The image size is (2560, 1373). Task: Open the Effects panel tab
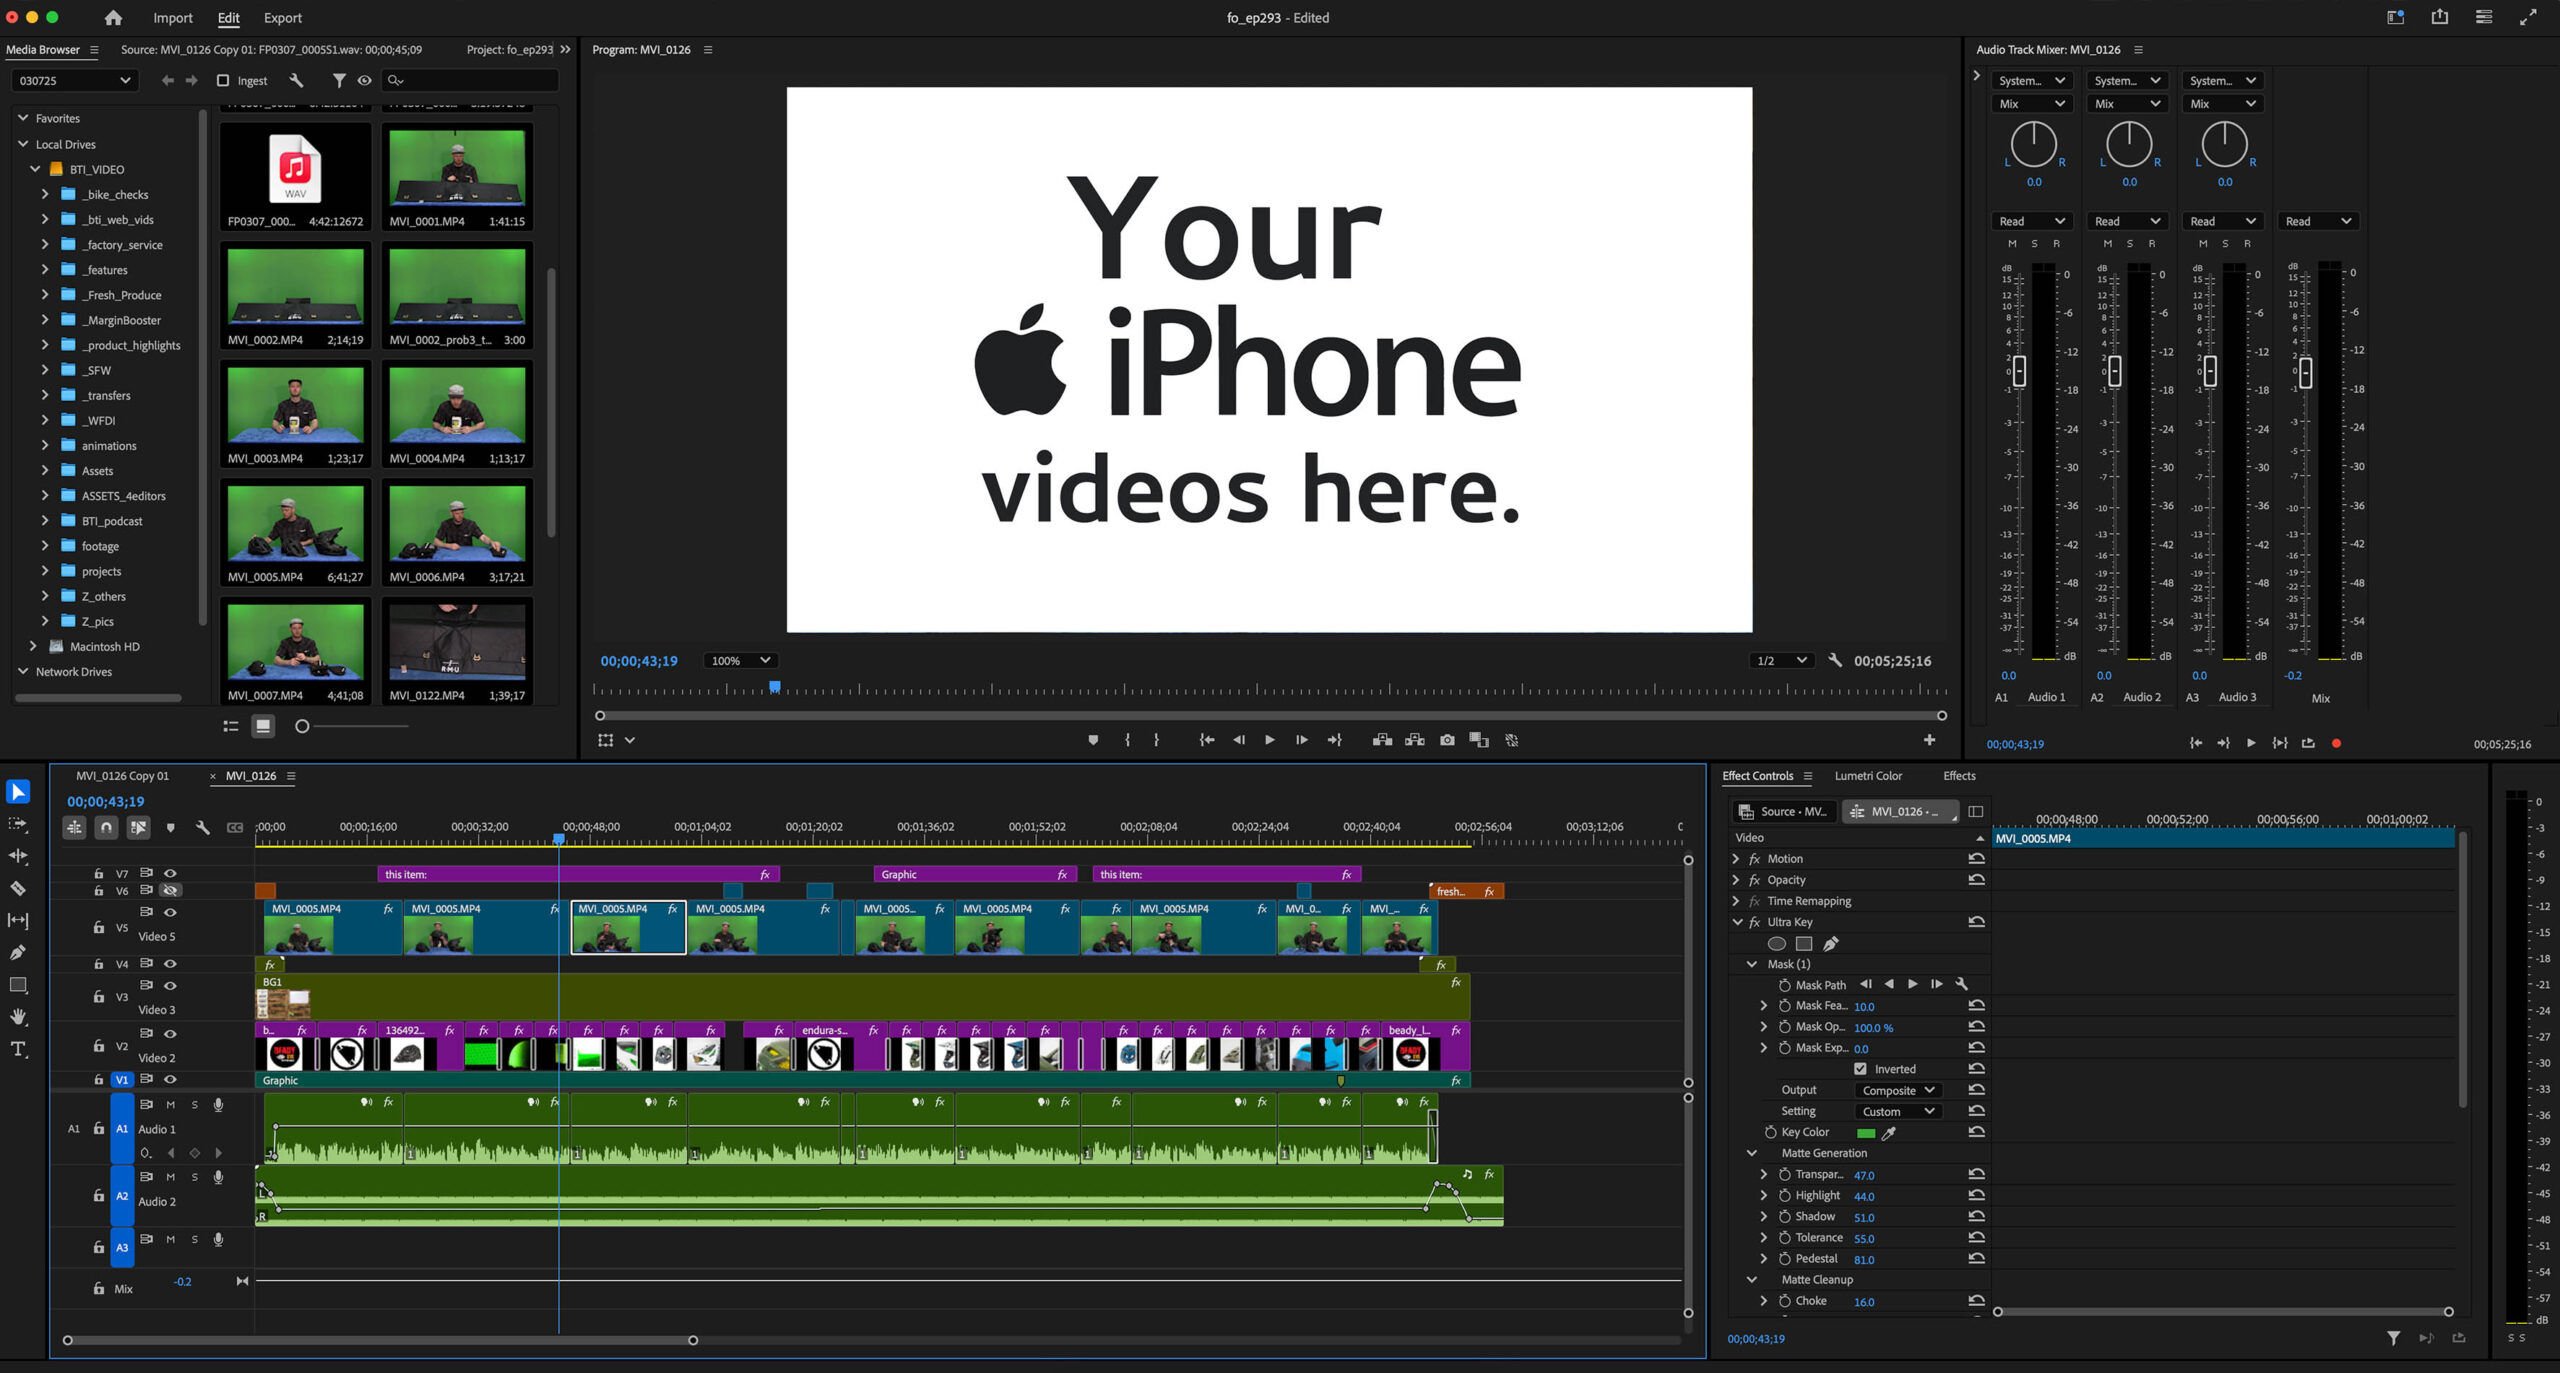1959,776
